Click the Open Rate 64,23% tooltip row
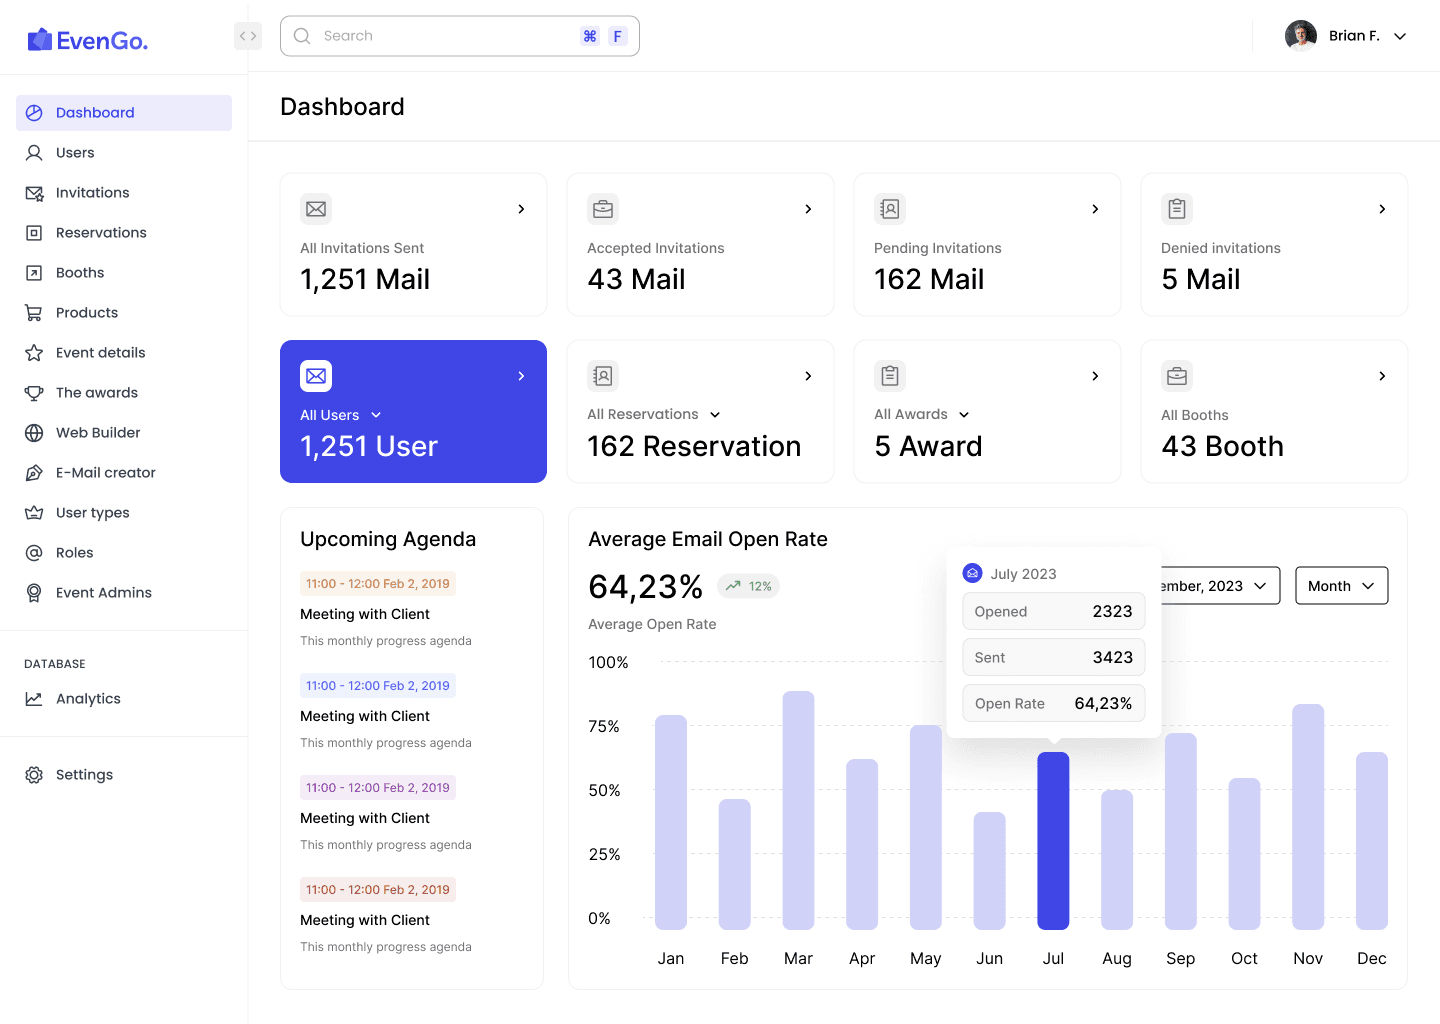1440x1024 pixels. (x=1054, y=704)
